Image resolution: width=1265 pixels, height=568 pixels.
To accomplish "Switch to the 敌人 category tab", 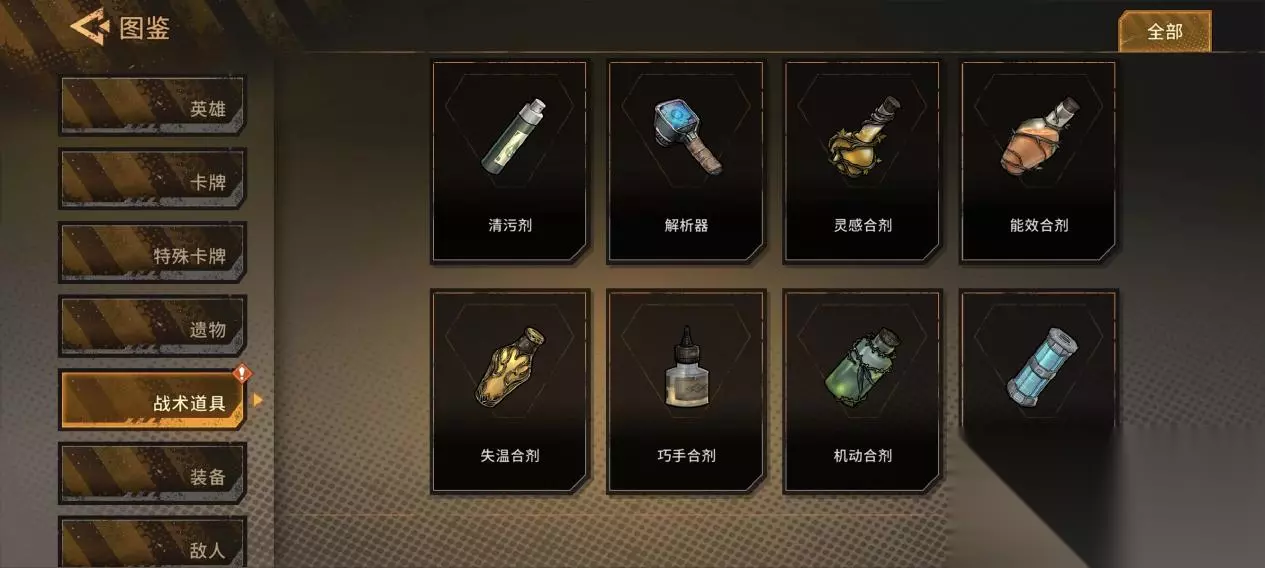I will (153, 543).
